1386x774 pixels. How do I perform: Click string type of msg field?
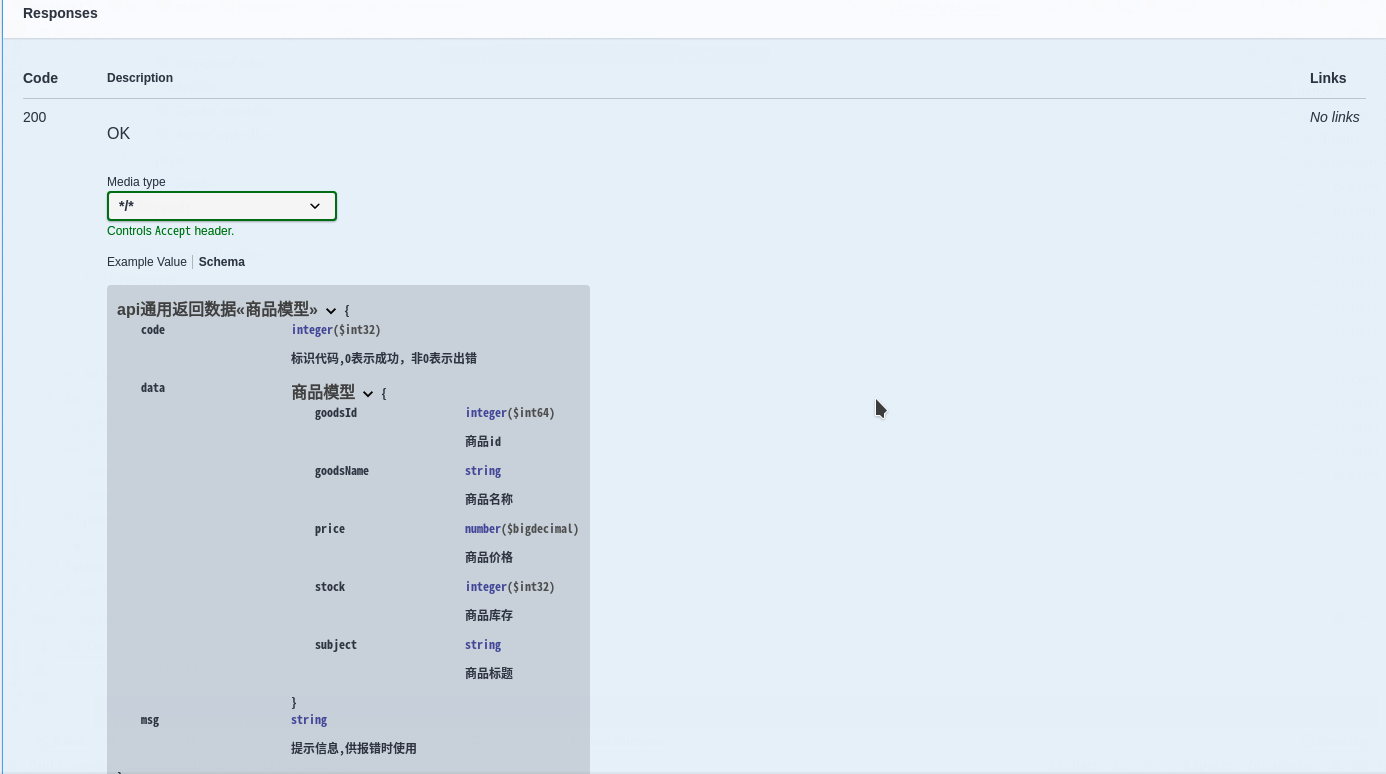[308, 719]
